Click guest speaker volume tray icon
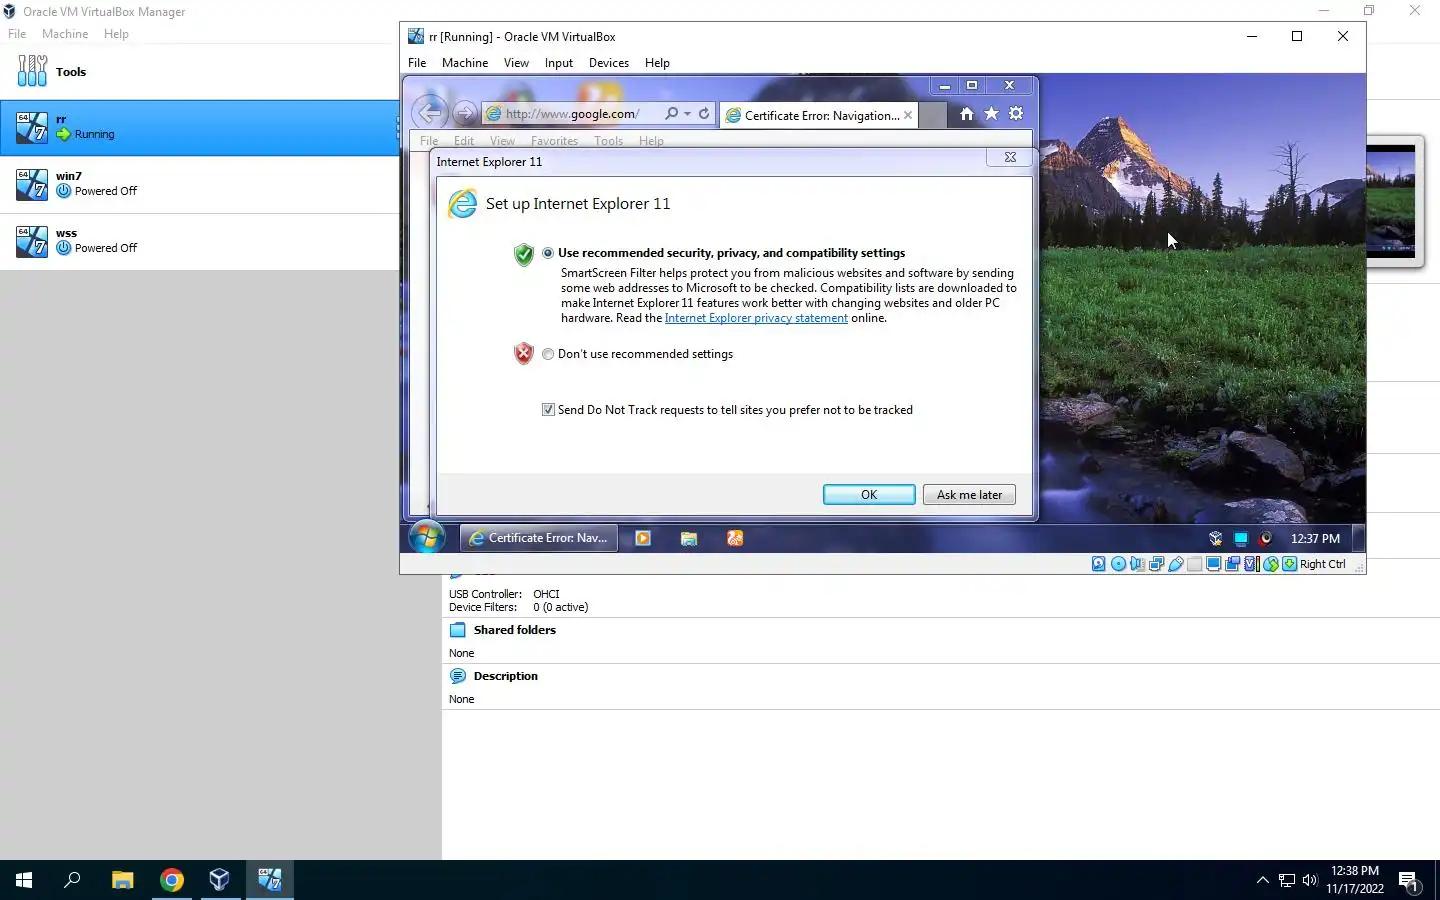The image size is (1440, 900). [x=1265, y=538]
